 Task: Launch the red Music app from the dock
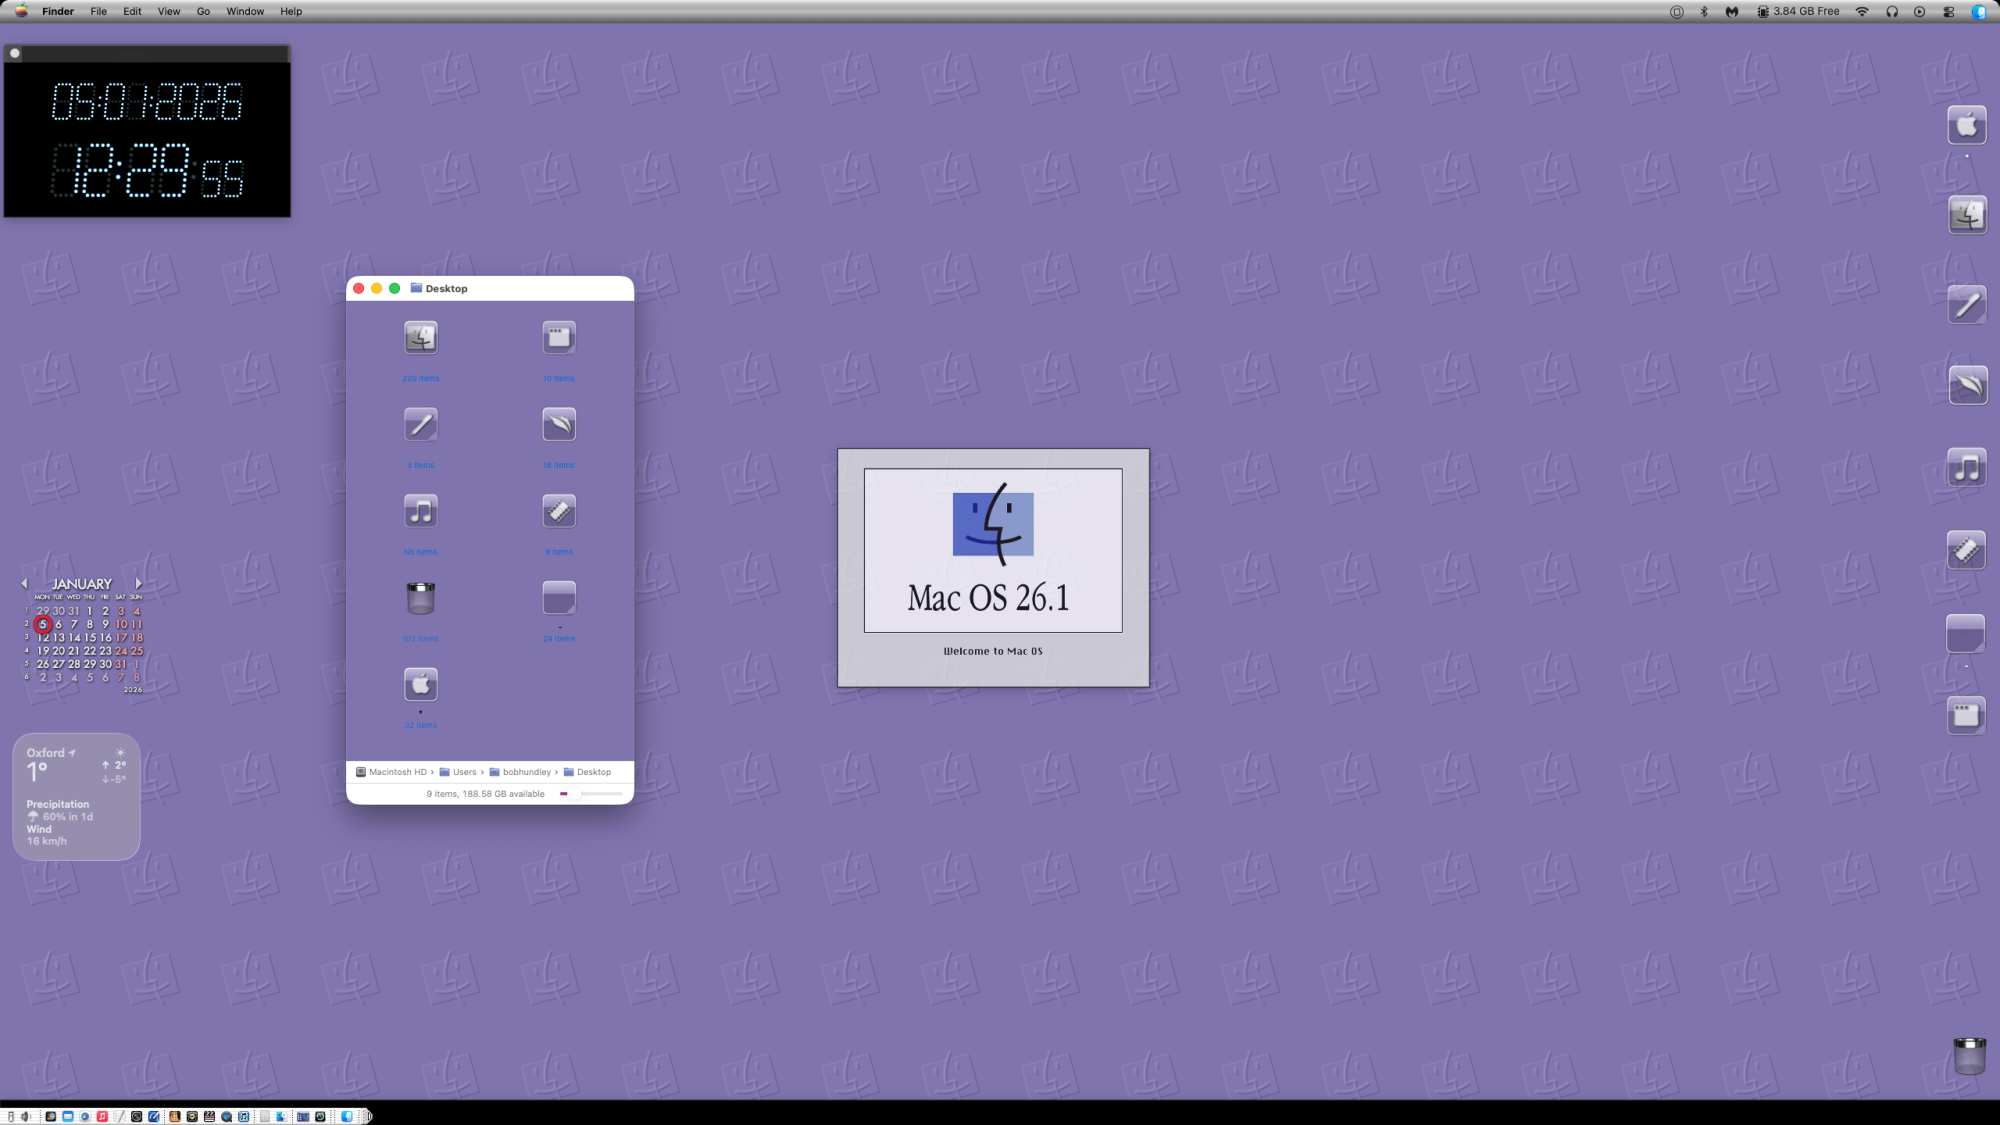pos(102,1116)
